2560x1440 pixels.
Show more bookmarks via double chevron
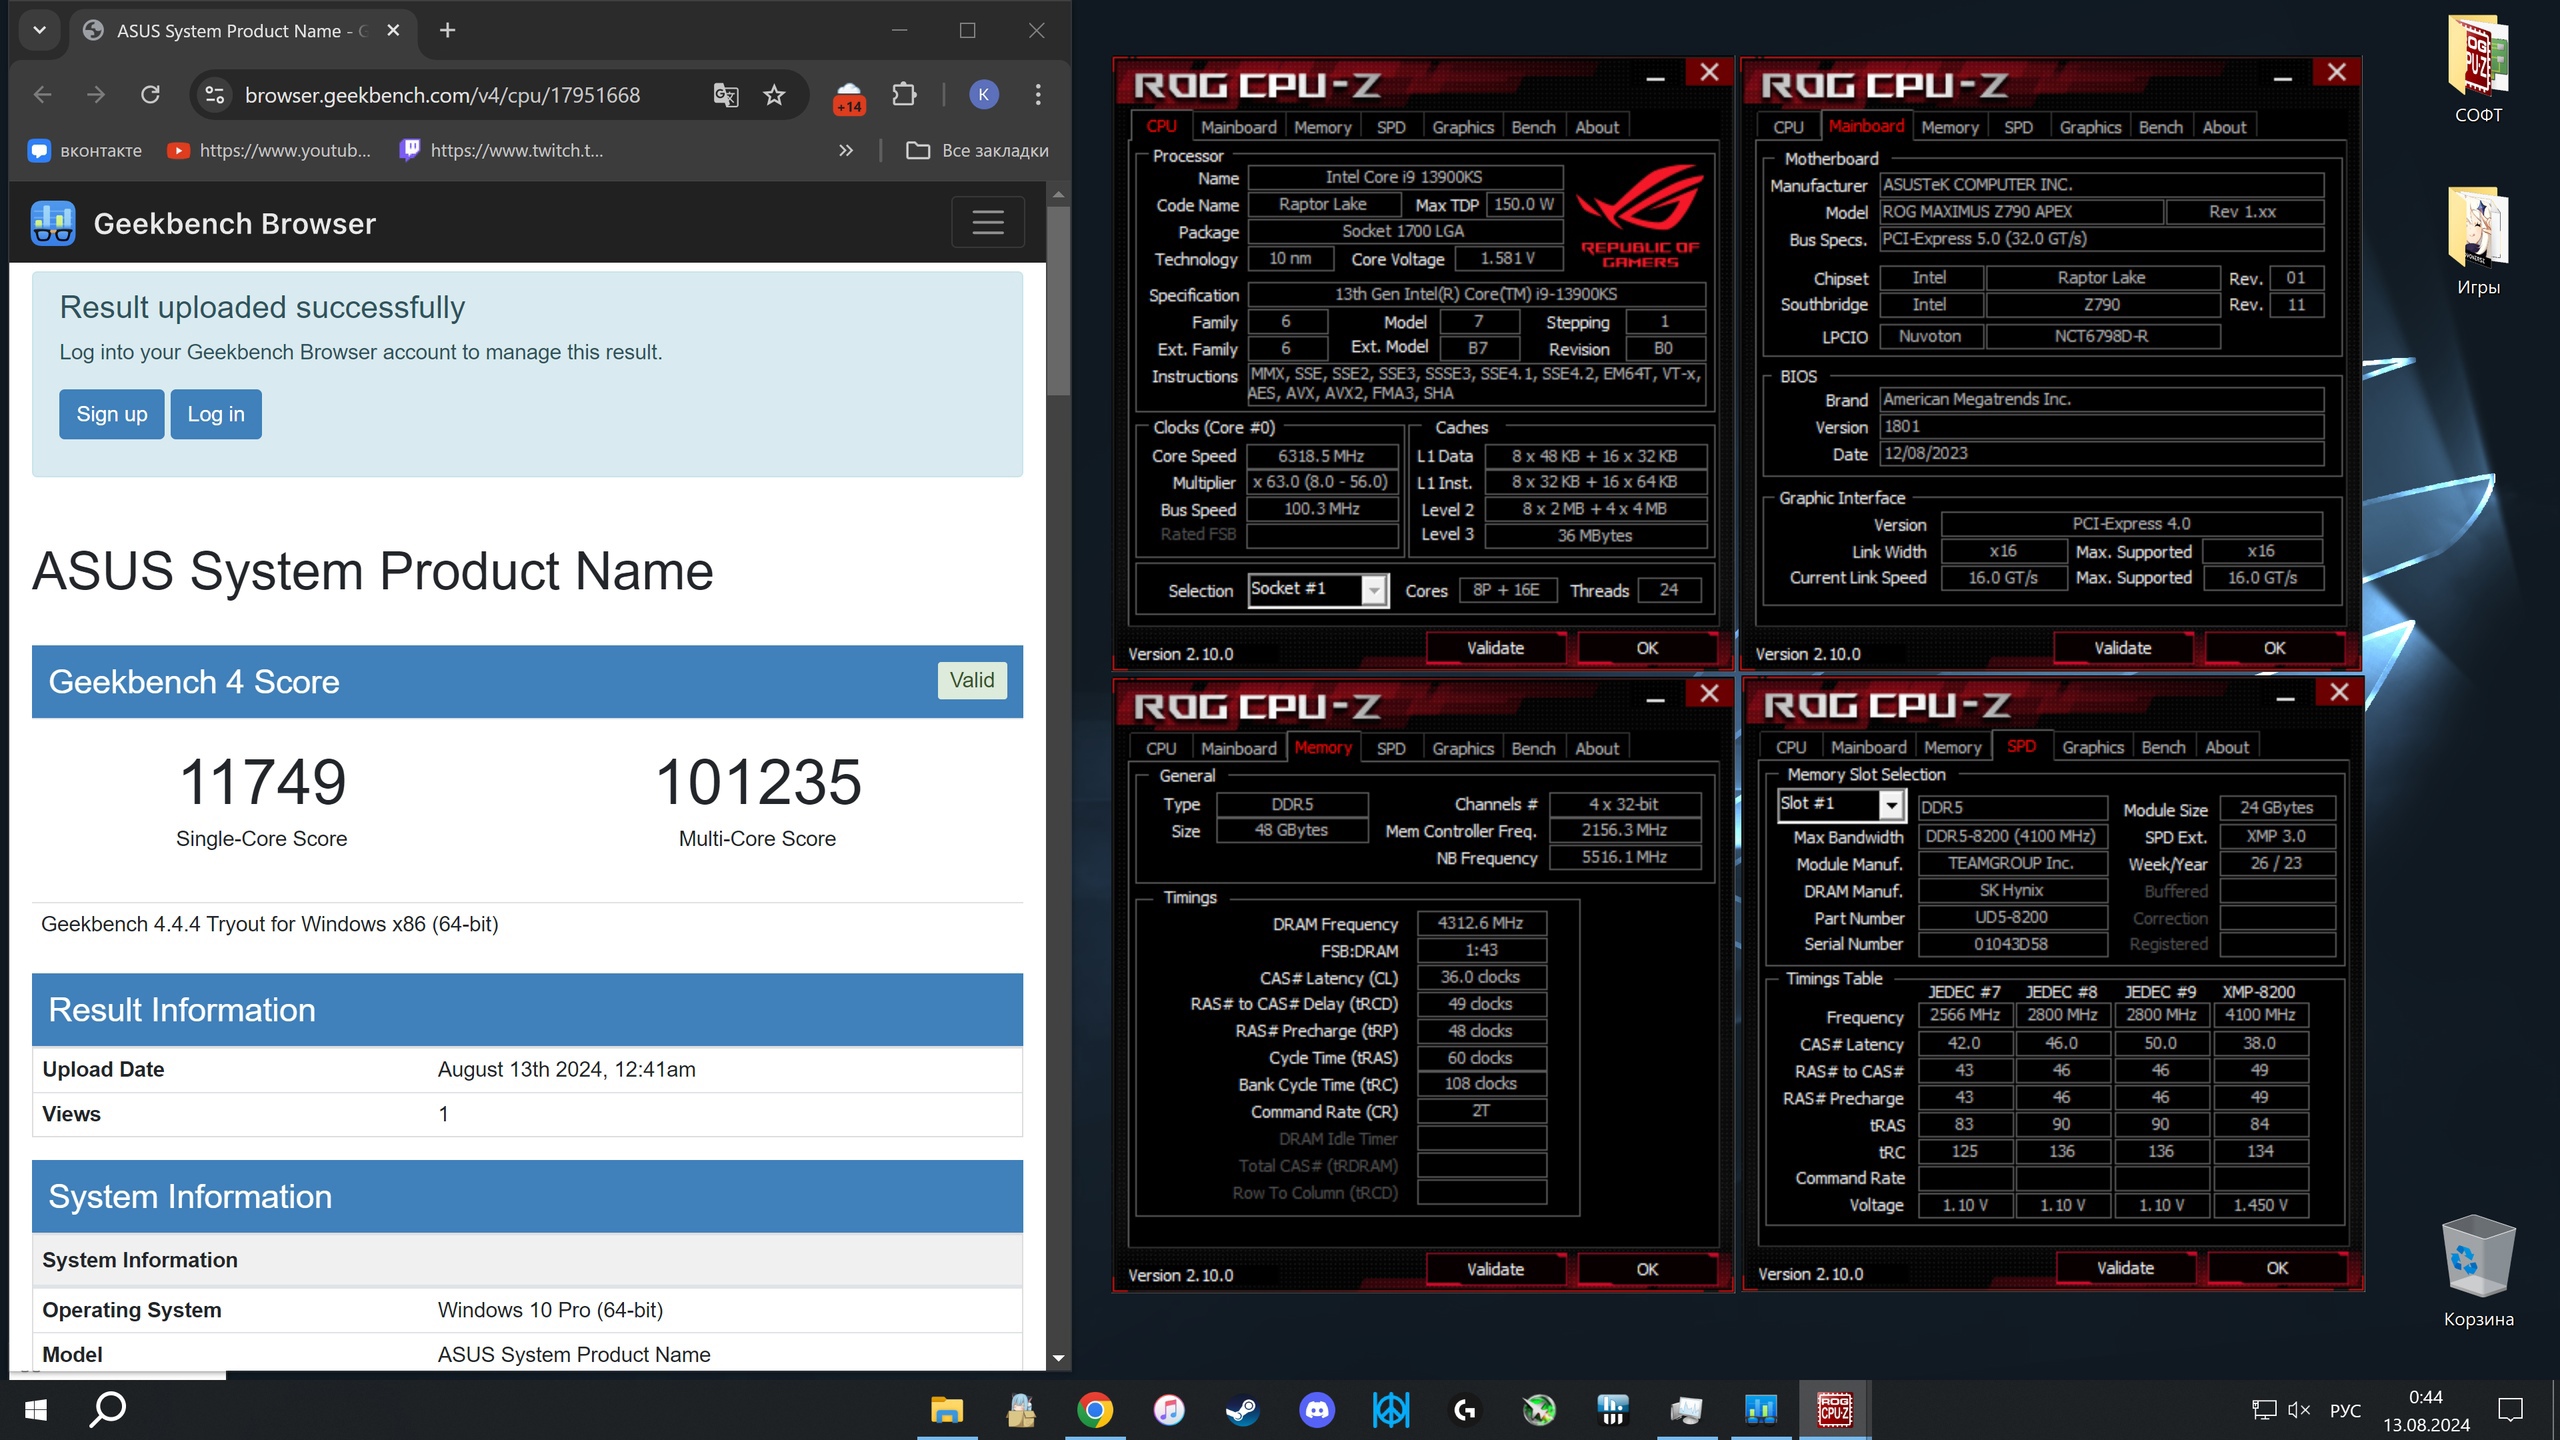point(846,150)
